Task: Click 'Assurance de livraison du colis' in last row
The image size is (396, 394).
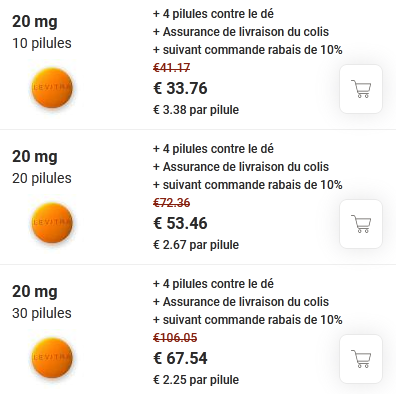Action: point(246,302)
